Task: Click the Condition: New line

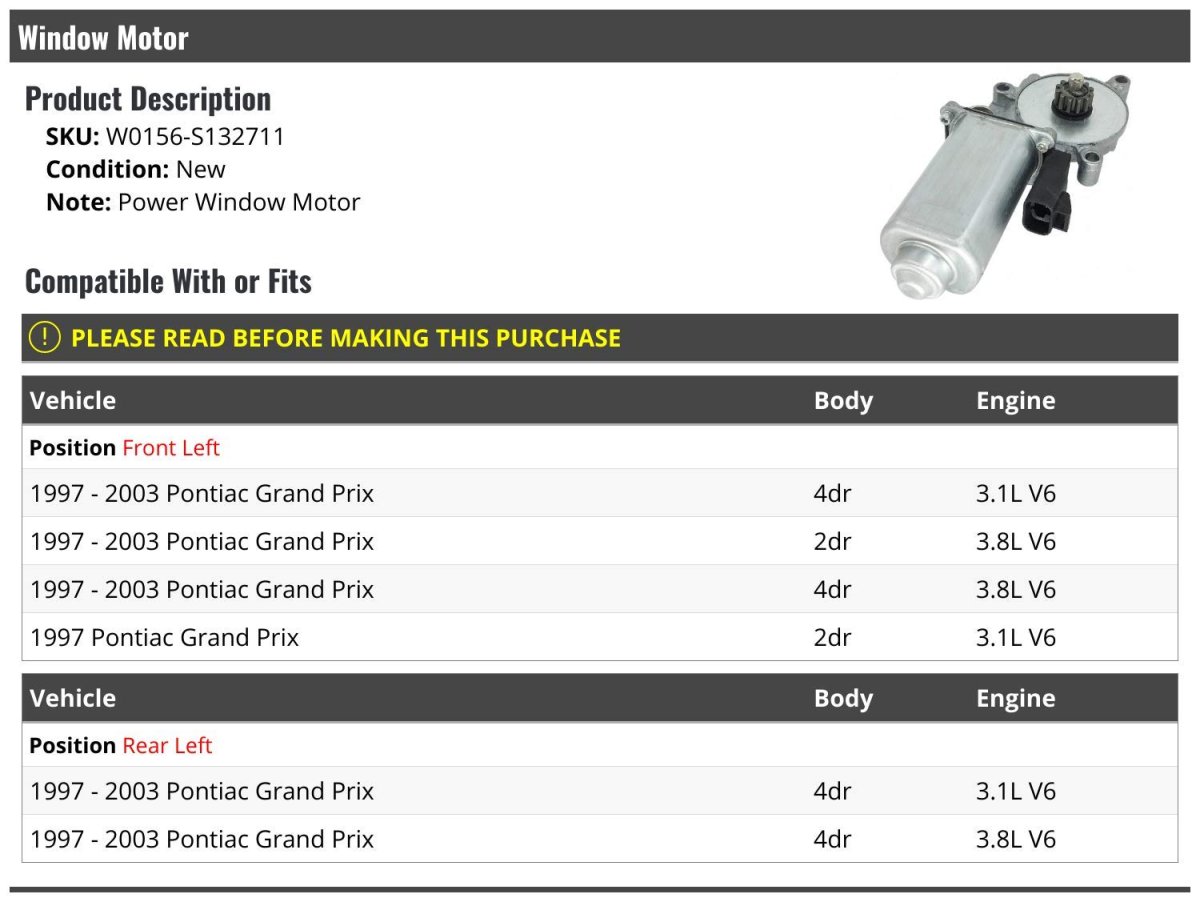Action: (136, 169)
